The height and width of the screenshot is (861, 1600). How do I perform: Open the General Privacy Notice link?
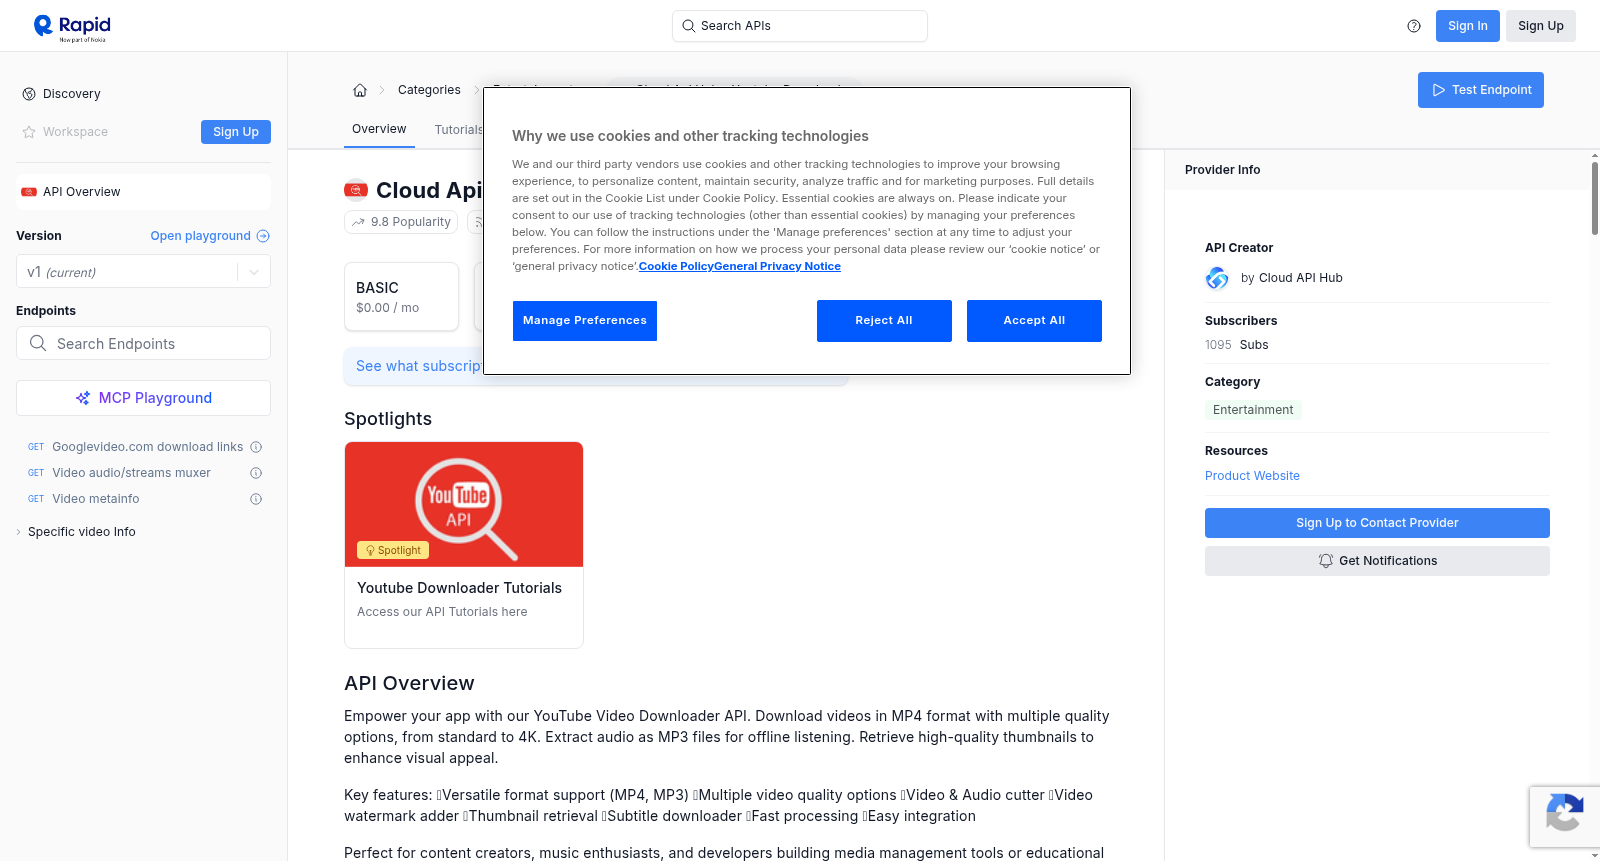[x=777, y=266]
